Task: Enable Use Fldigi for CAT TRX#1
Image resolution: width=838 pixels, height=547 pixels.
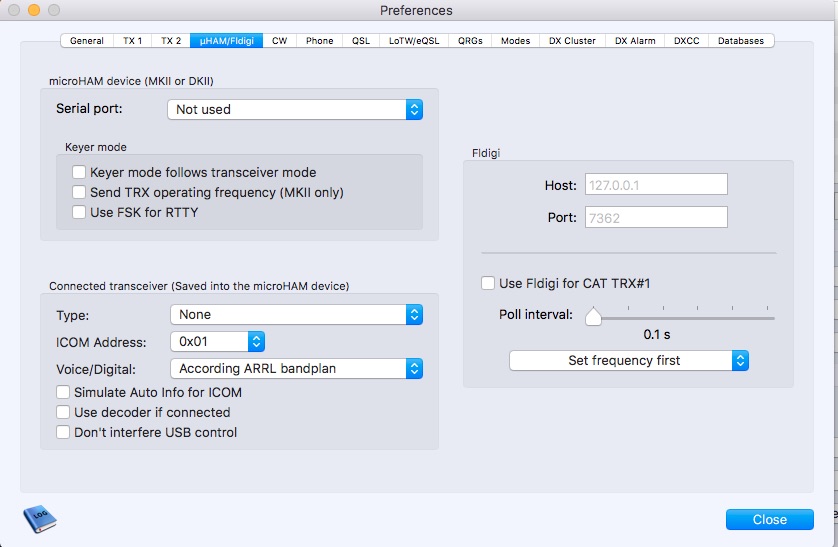Action: pos(488,283)
